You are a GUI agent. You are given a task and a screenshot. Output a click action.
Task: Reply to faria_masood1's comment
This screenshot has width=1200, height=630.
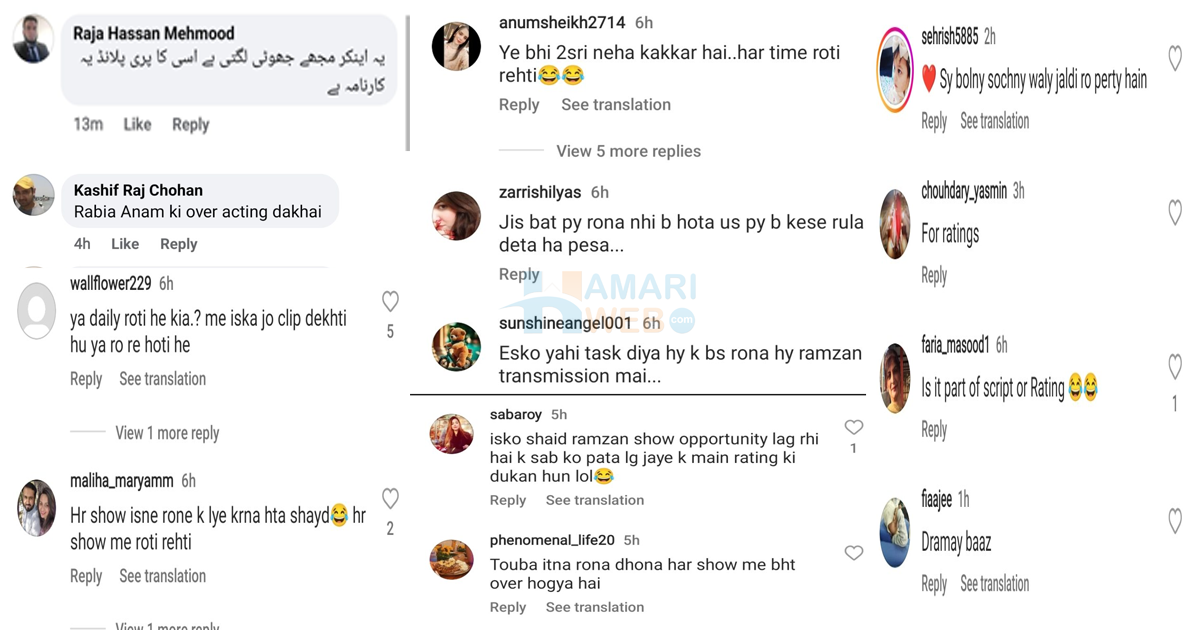coord(934,429)
